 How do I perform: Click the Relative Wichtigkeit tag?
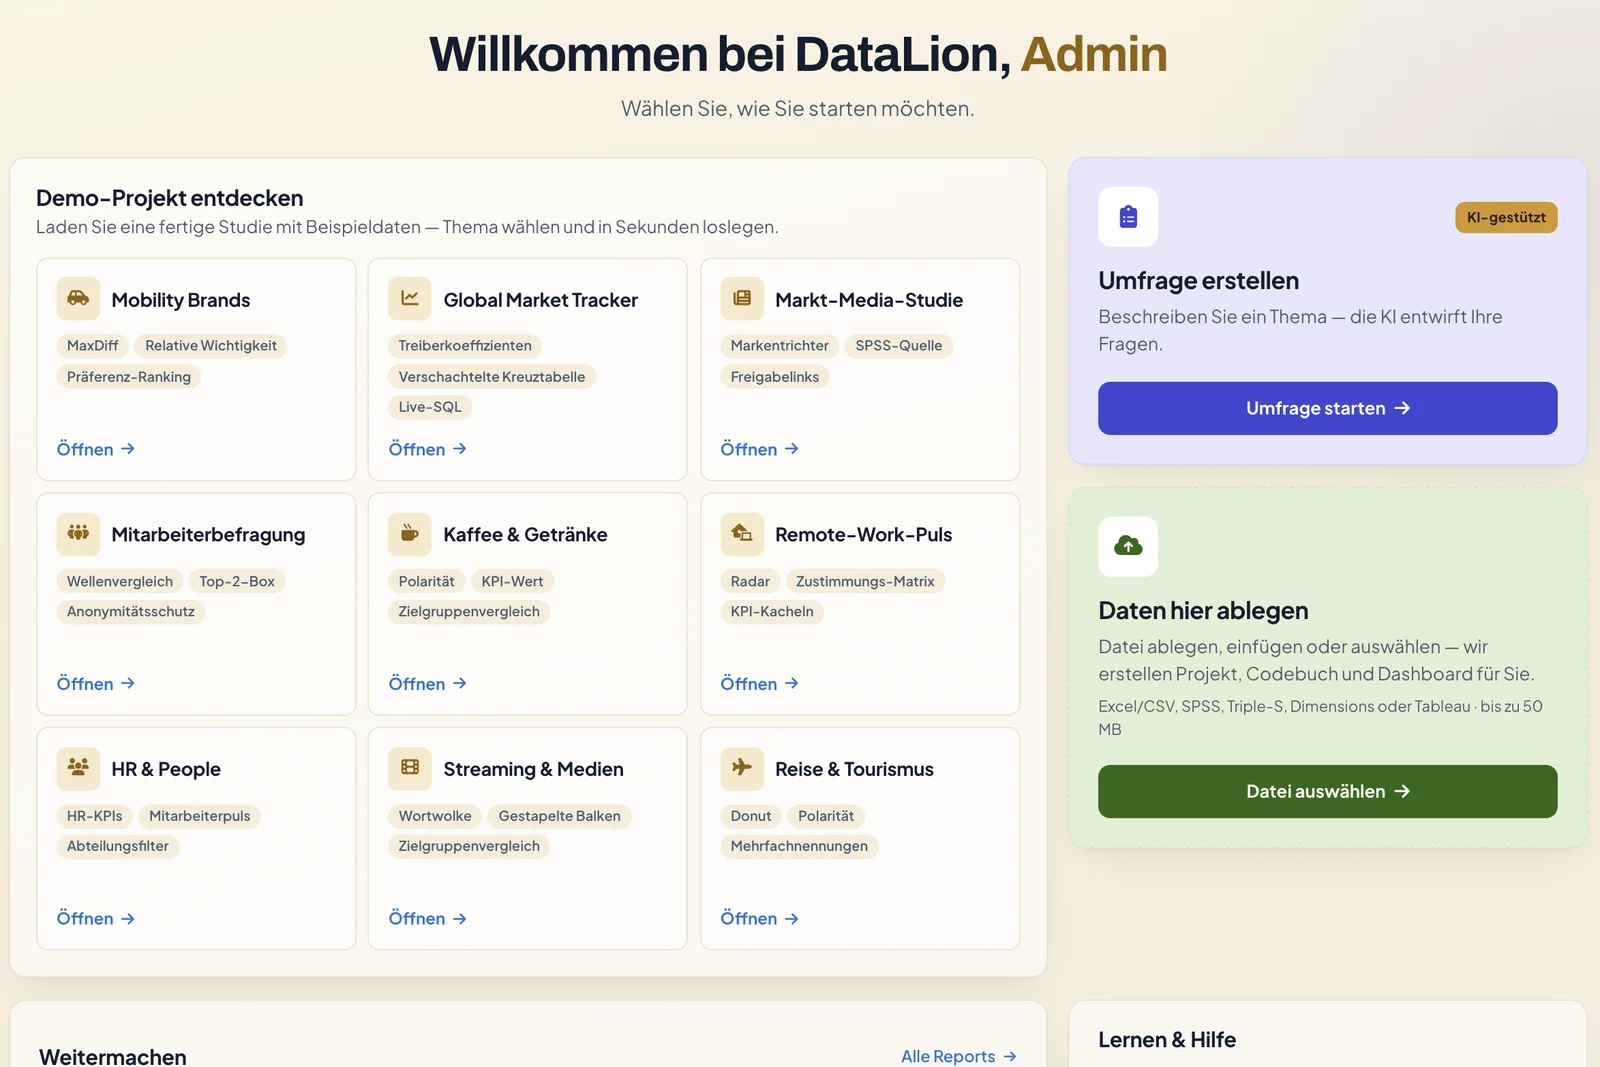(211, 346)
